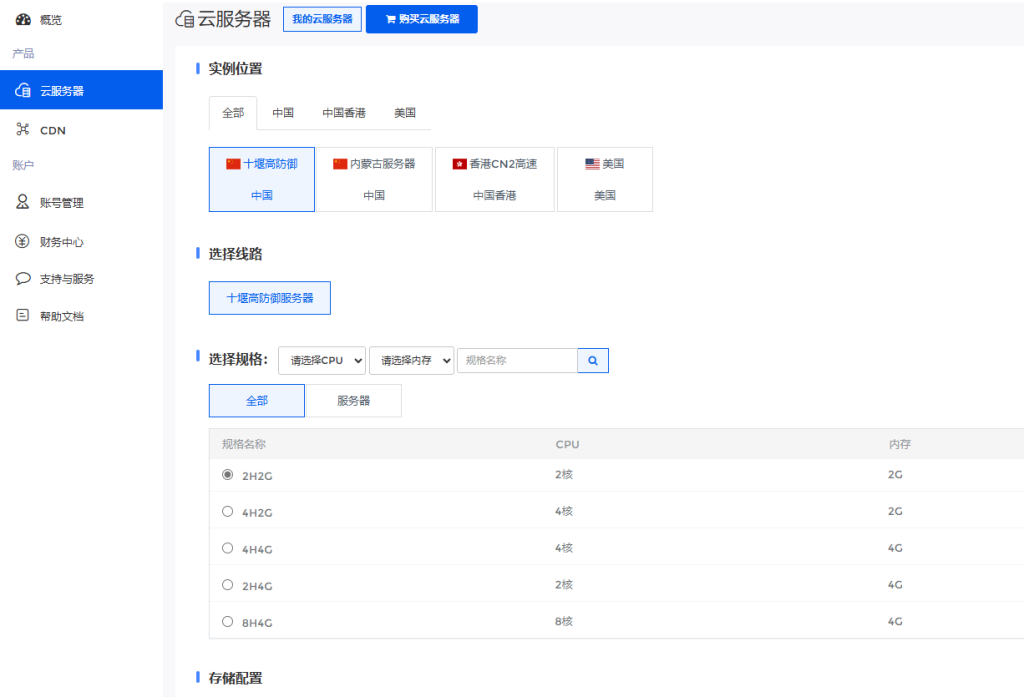Switch to the 中国香港 location tab
Screen dimensions: 1024x697
click(x=344, y=113)
